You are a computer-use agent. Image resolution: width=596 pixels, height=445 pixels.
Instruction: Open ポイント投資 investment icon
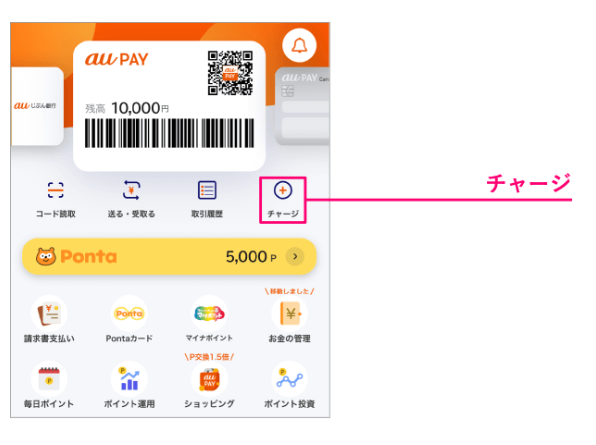pos(290,379)
